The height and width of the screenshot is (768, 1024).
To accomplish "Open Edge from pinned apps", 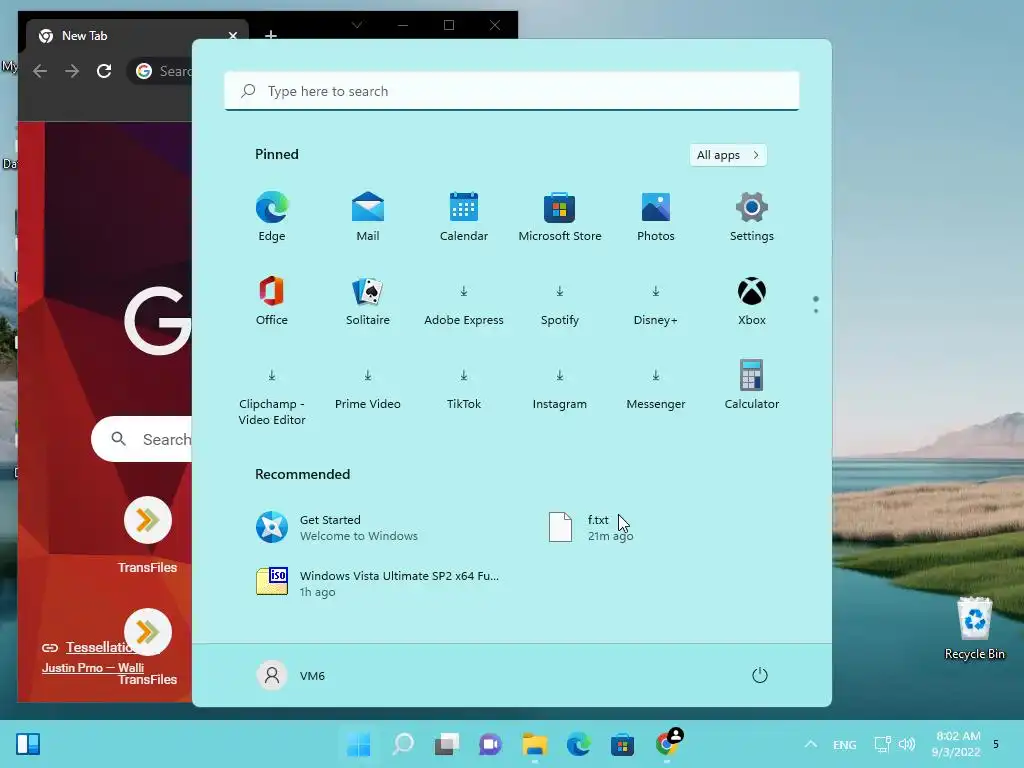I will (272, 217).
